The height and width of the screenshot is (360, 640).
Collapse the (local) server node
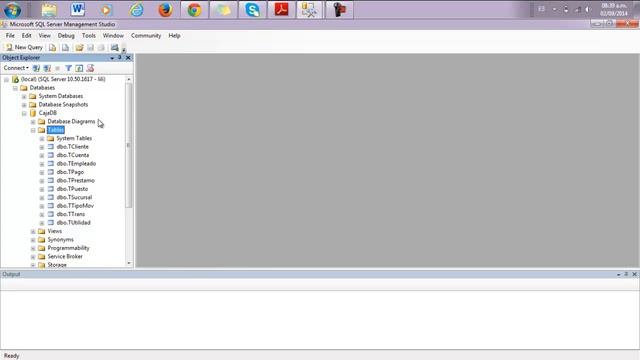tap(7, 79)
